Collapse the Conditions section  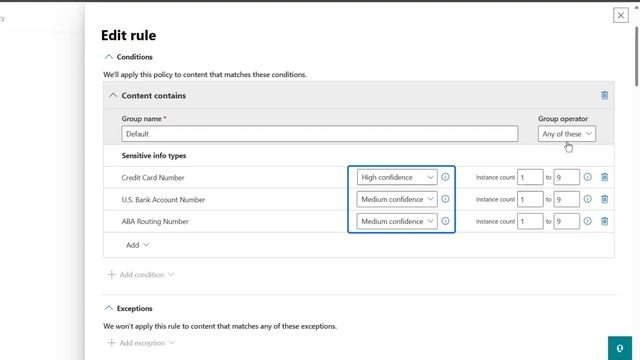[109, 57]
